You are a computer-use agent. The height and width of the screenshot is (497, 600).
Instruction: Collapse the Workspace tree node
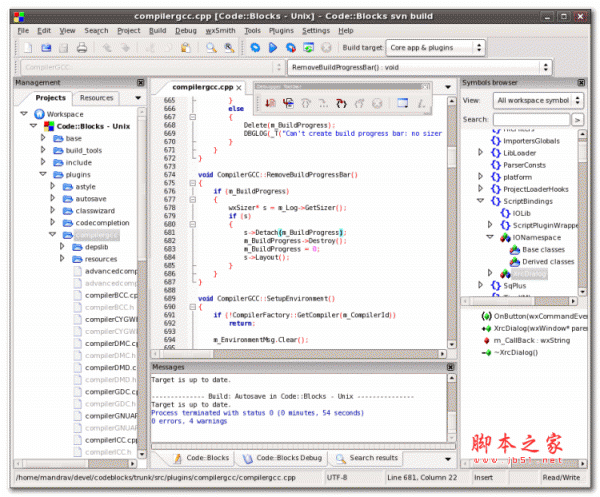pyautogui.click(x=24, y=114)
